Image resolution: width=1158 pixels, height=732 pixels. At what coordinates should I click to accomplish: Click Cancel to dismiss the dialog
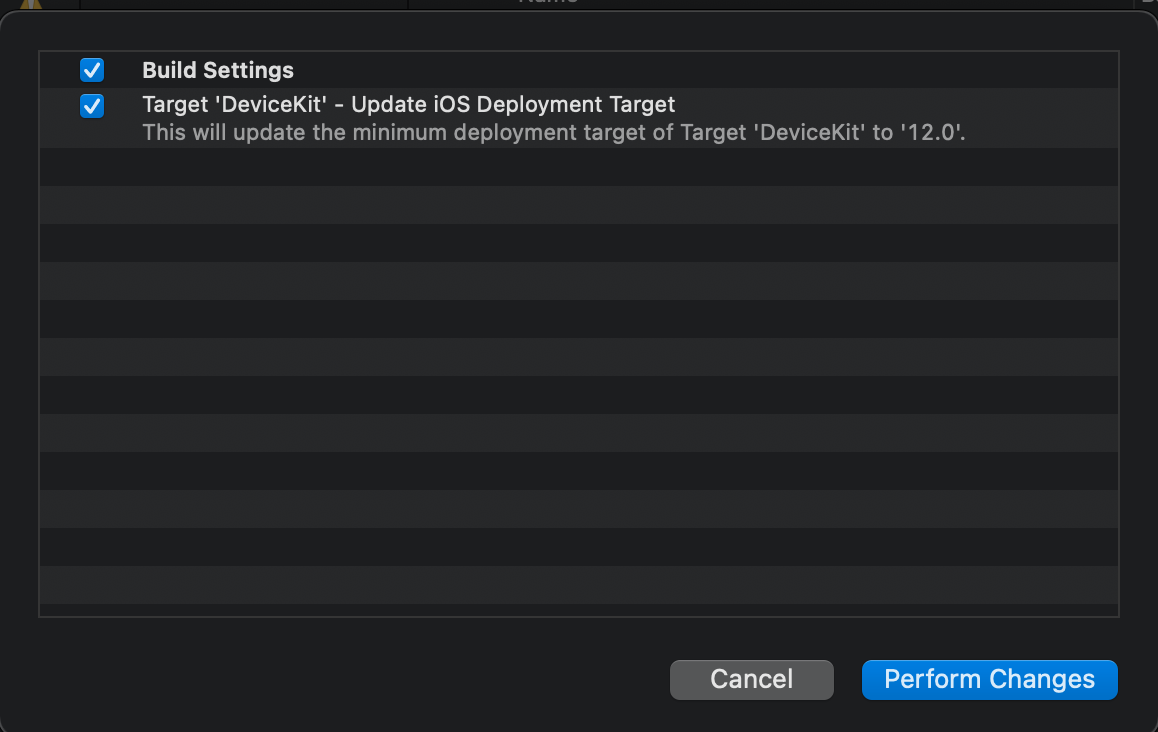pyautogui.click(x=751, y=679)
